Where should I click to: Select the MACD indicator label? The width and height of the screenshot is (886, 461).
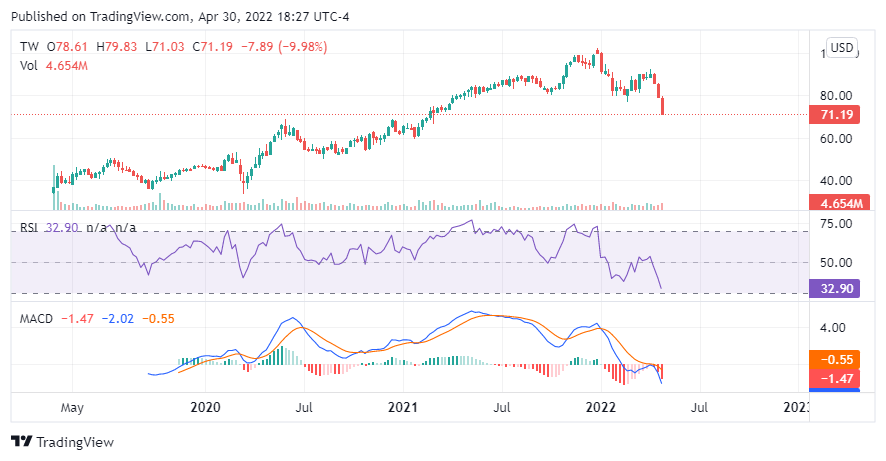click(36, 319)
